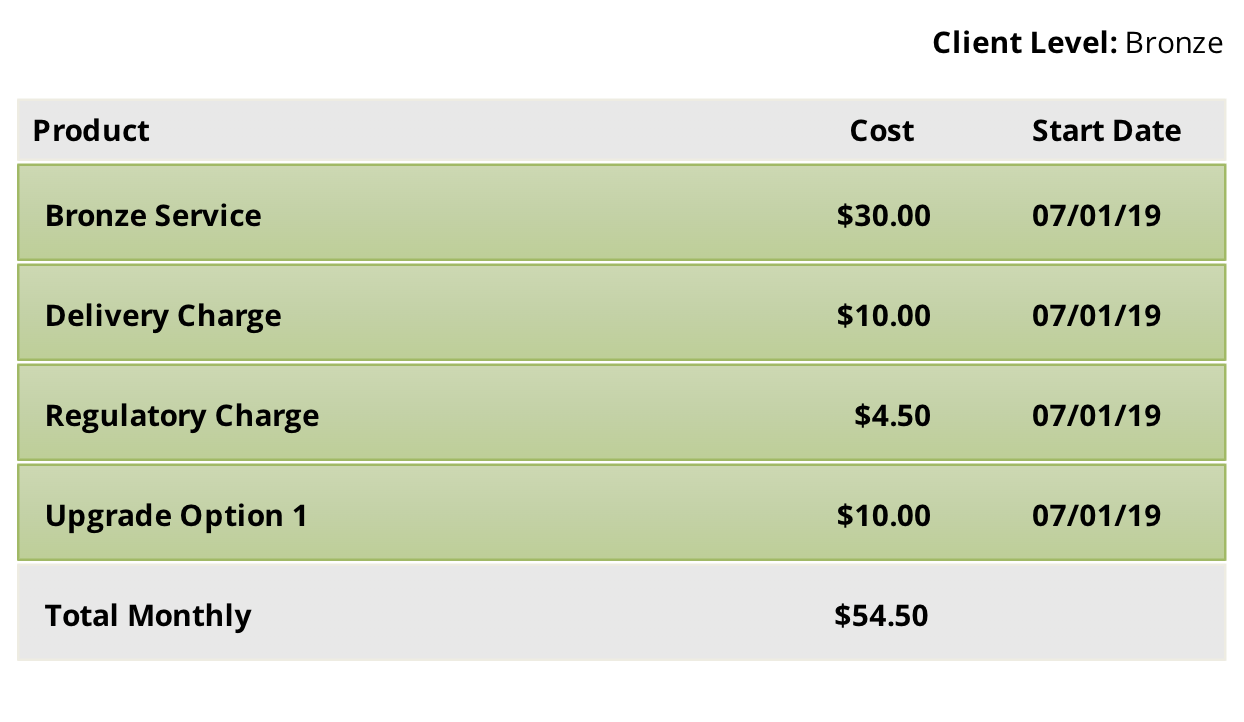Click the Delivery Charge start date
Screen dimensions: 1244x722
tap(1096, 316)
